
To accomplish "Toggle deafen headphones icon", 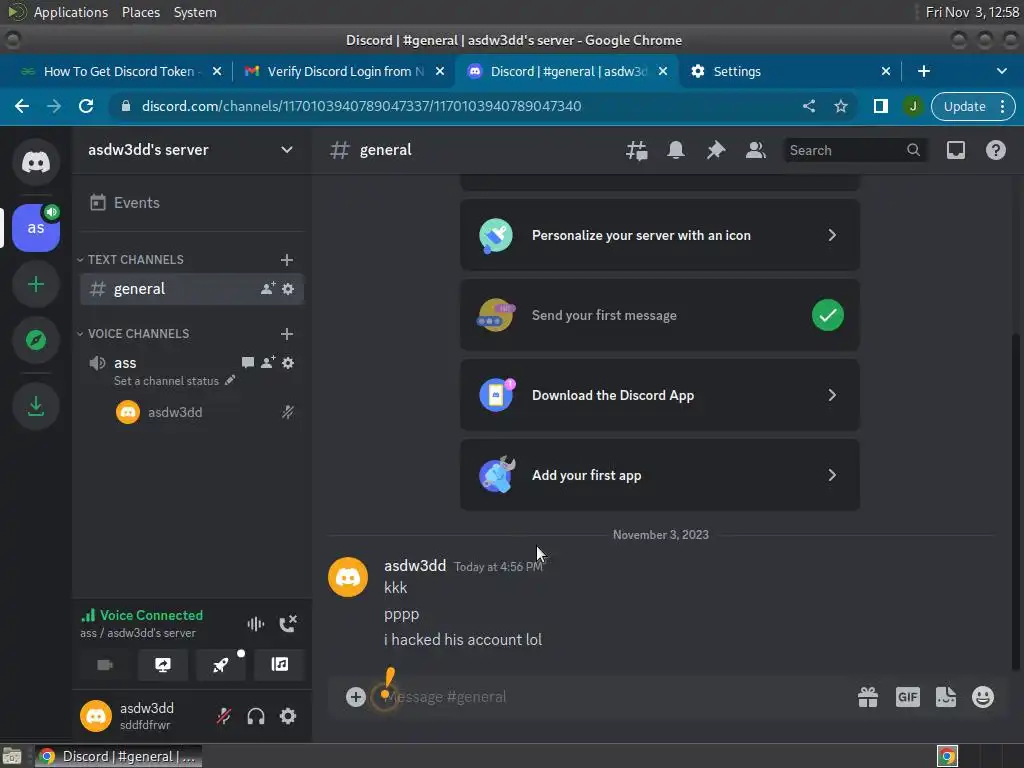I will coord(256,716).
